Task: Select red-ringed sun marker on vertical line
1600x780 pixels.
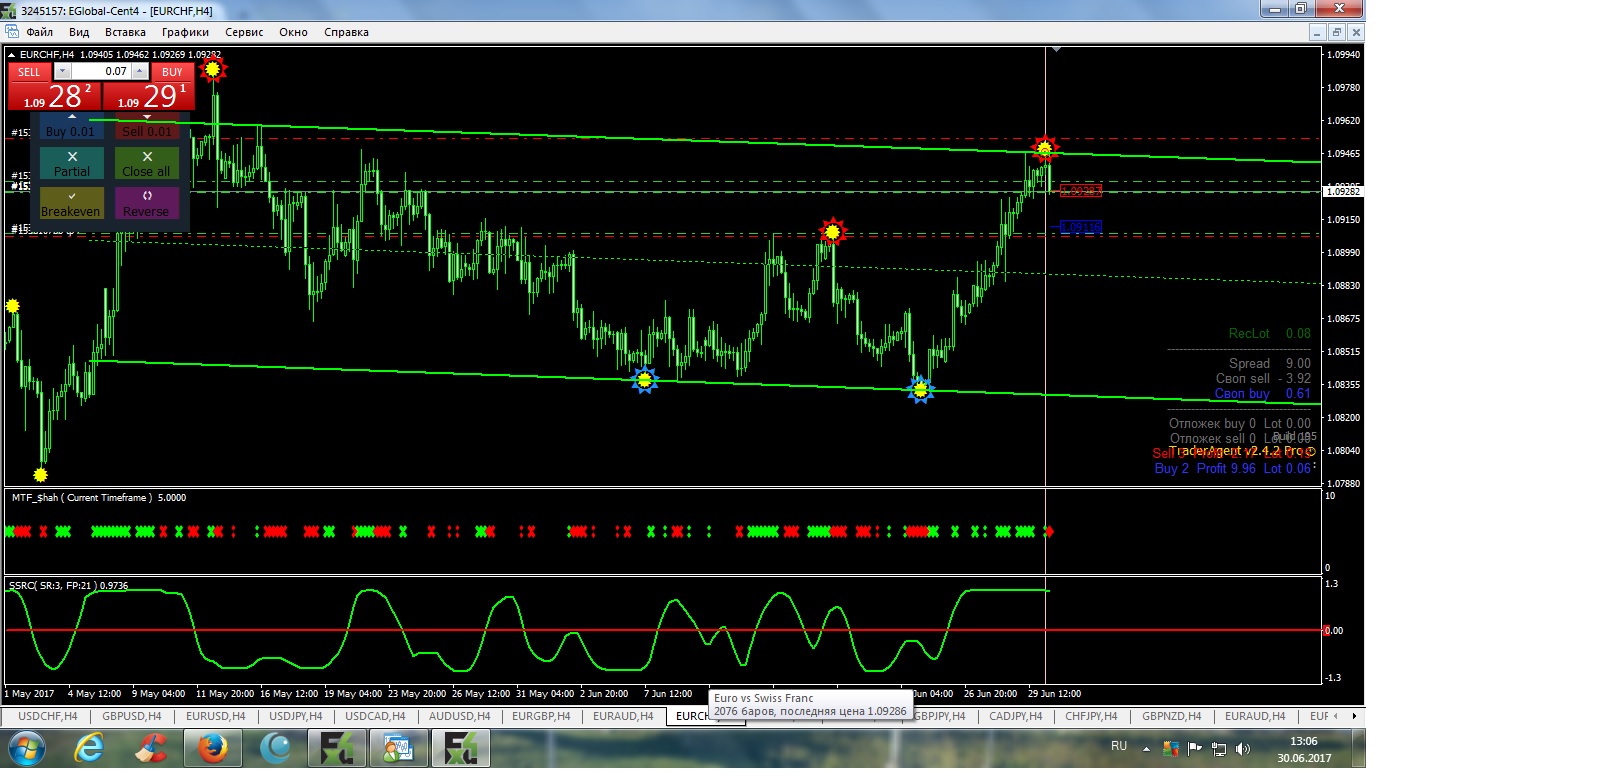Action: (1045, 149)
